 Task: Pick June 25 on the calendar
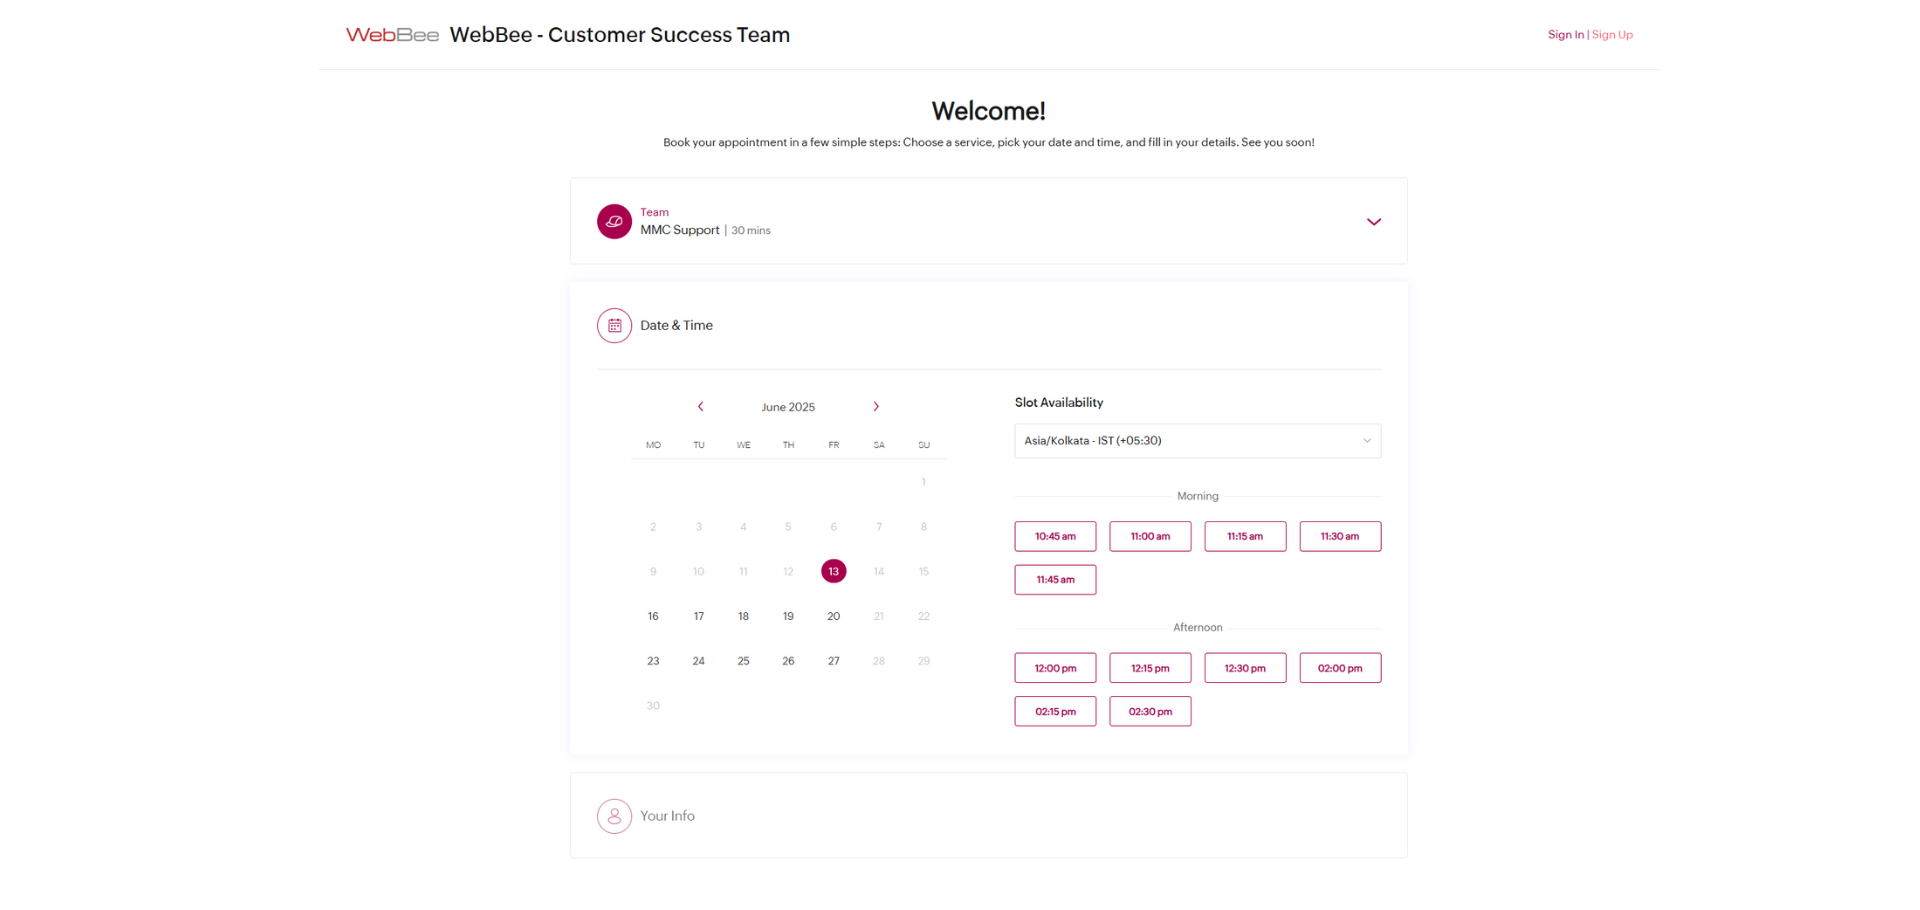click(x=743, y=661)
